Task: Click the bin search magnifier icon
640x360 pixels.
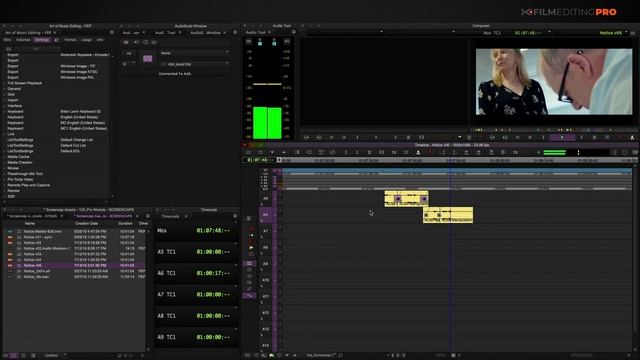Action: click(x=120, y=356)
